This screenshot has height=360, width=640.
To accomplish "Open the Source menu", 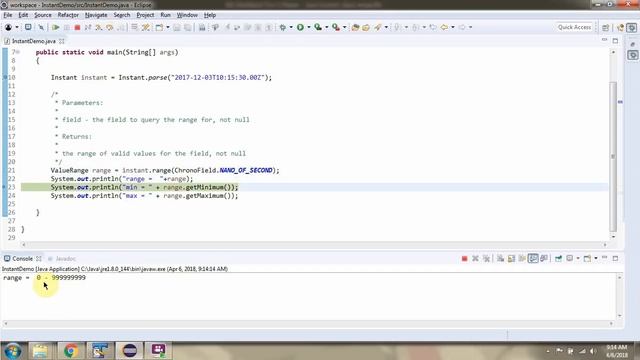I will coord(43,15).
